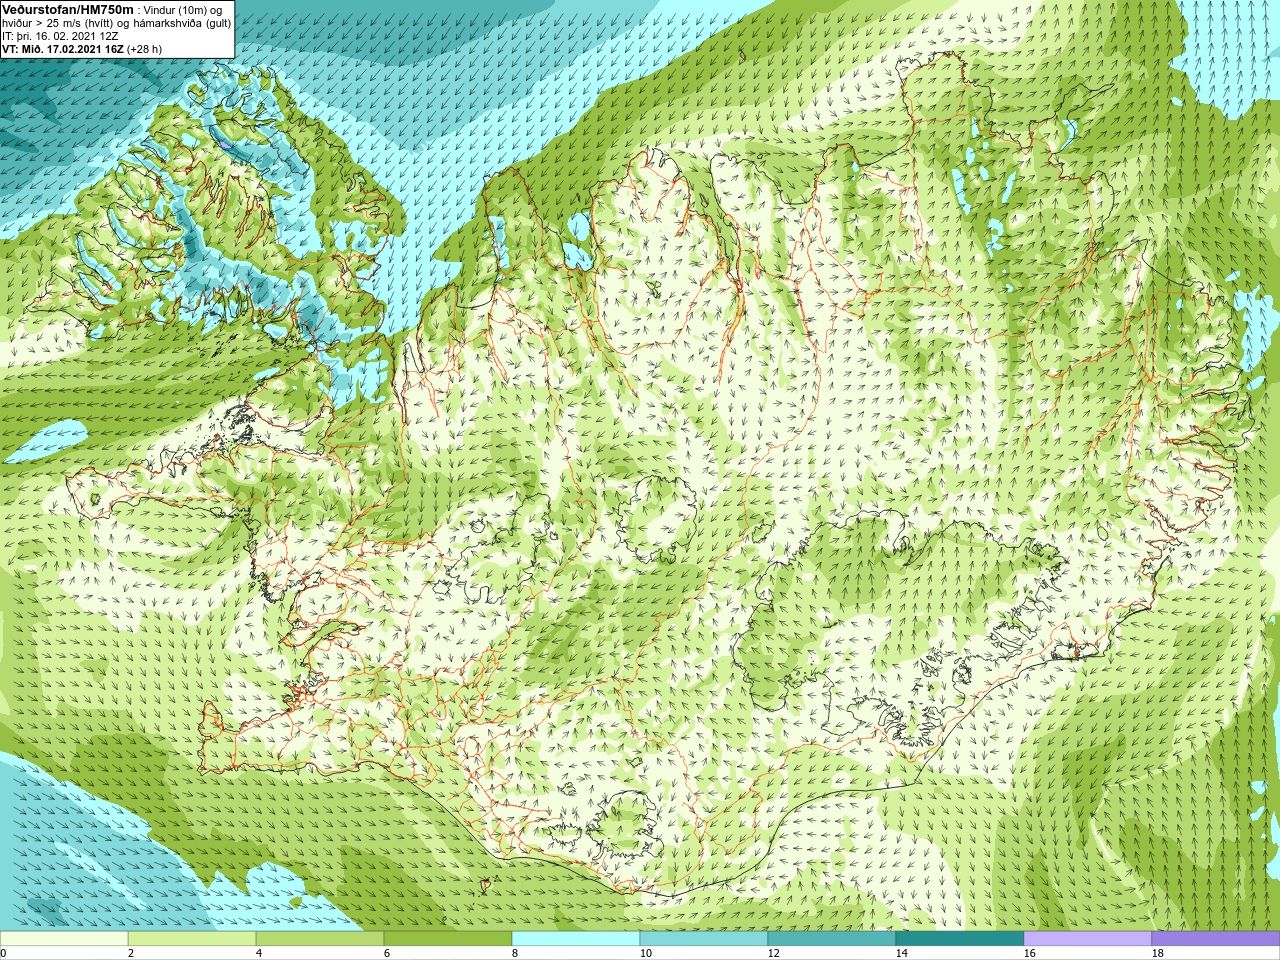Click the legend scale label '10'
The image size is (1280, 960).
pyautogui.click(x=645, y=953)
